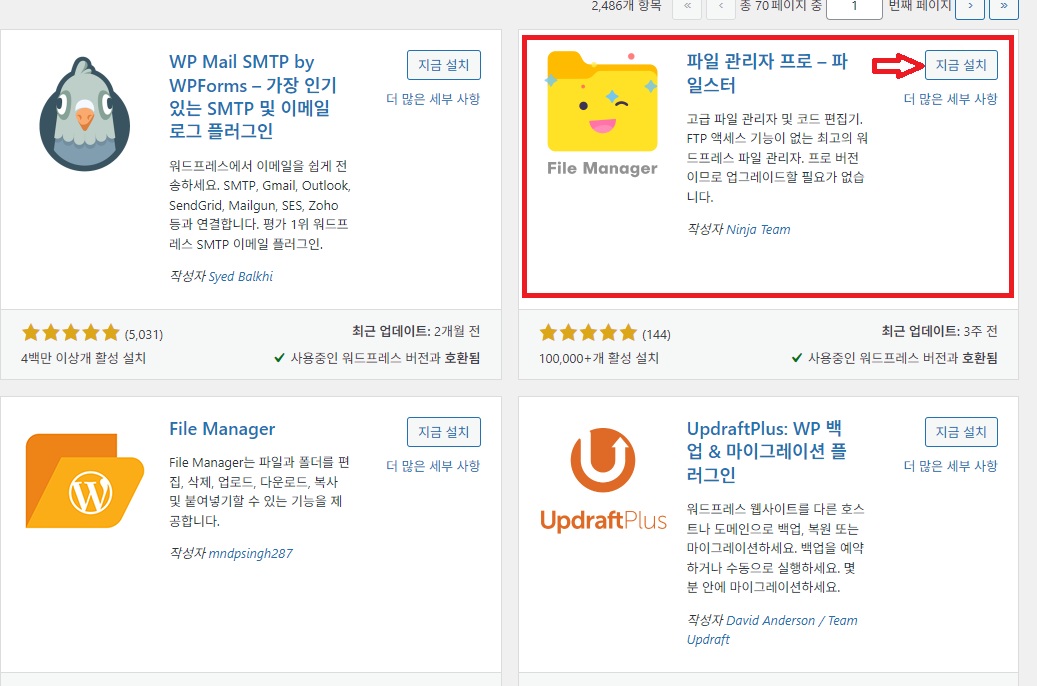Viewport: 1037px width, 686px height.
Task: Click the page number input field
Action: pyautogui.click(x=852, y=9)
